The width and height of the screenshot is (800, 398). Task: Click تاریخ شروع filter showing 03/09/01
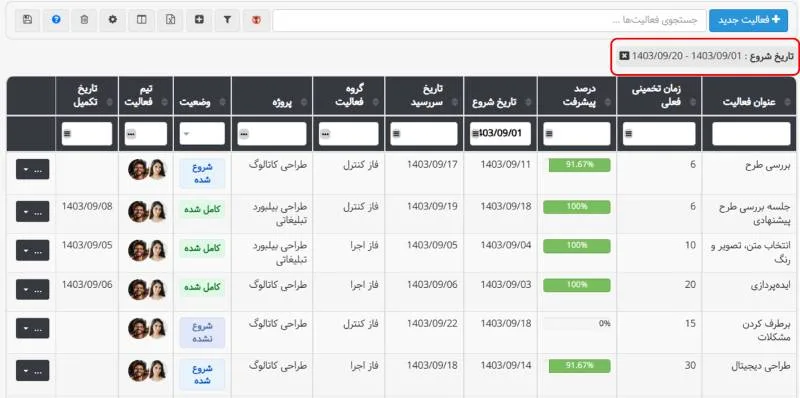tap(500, 134)
